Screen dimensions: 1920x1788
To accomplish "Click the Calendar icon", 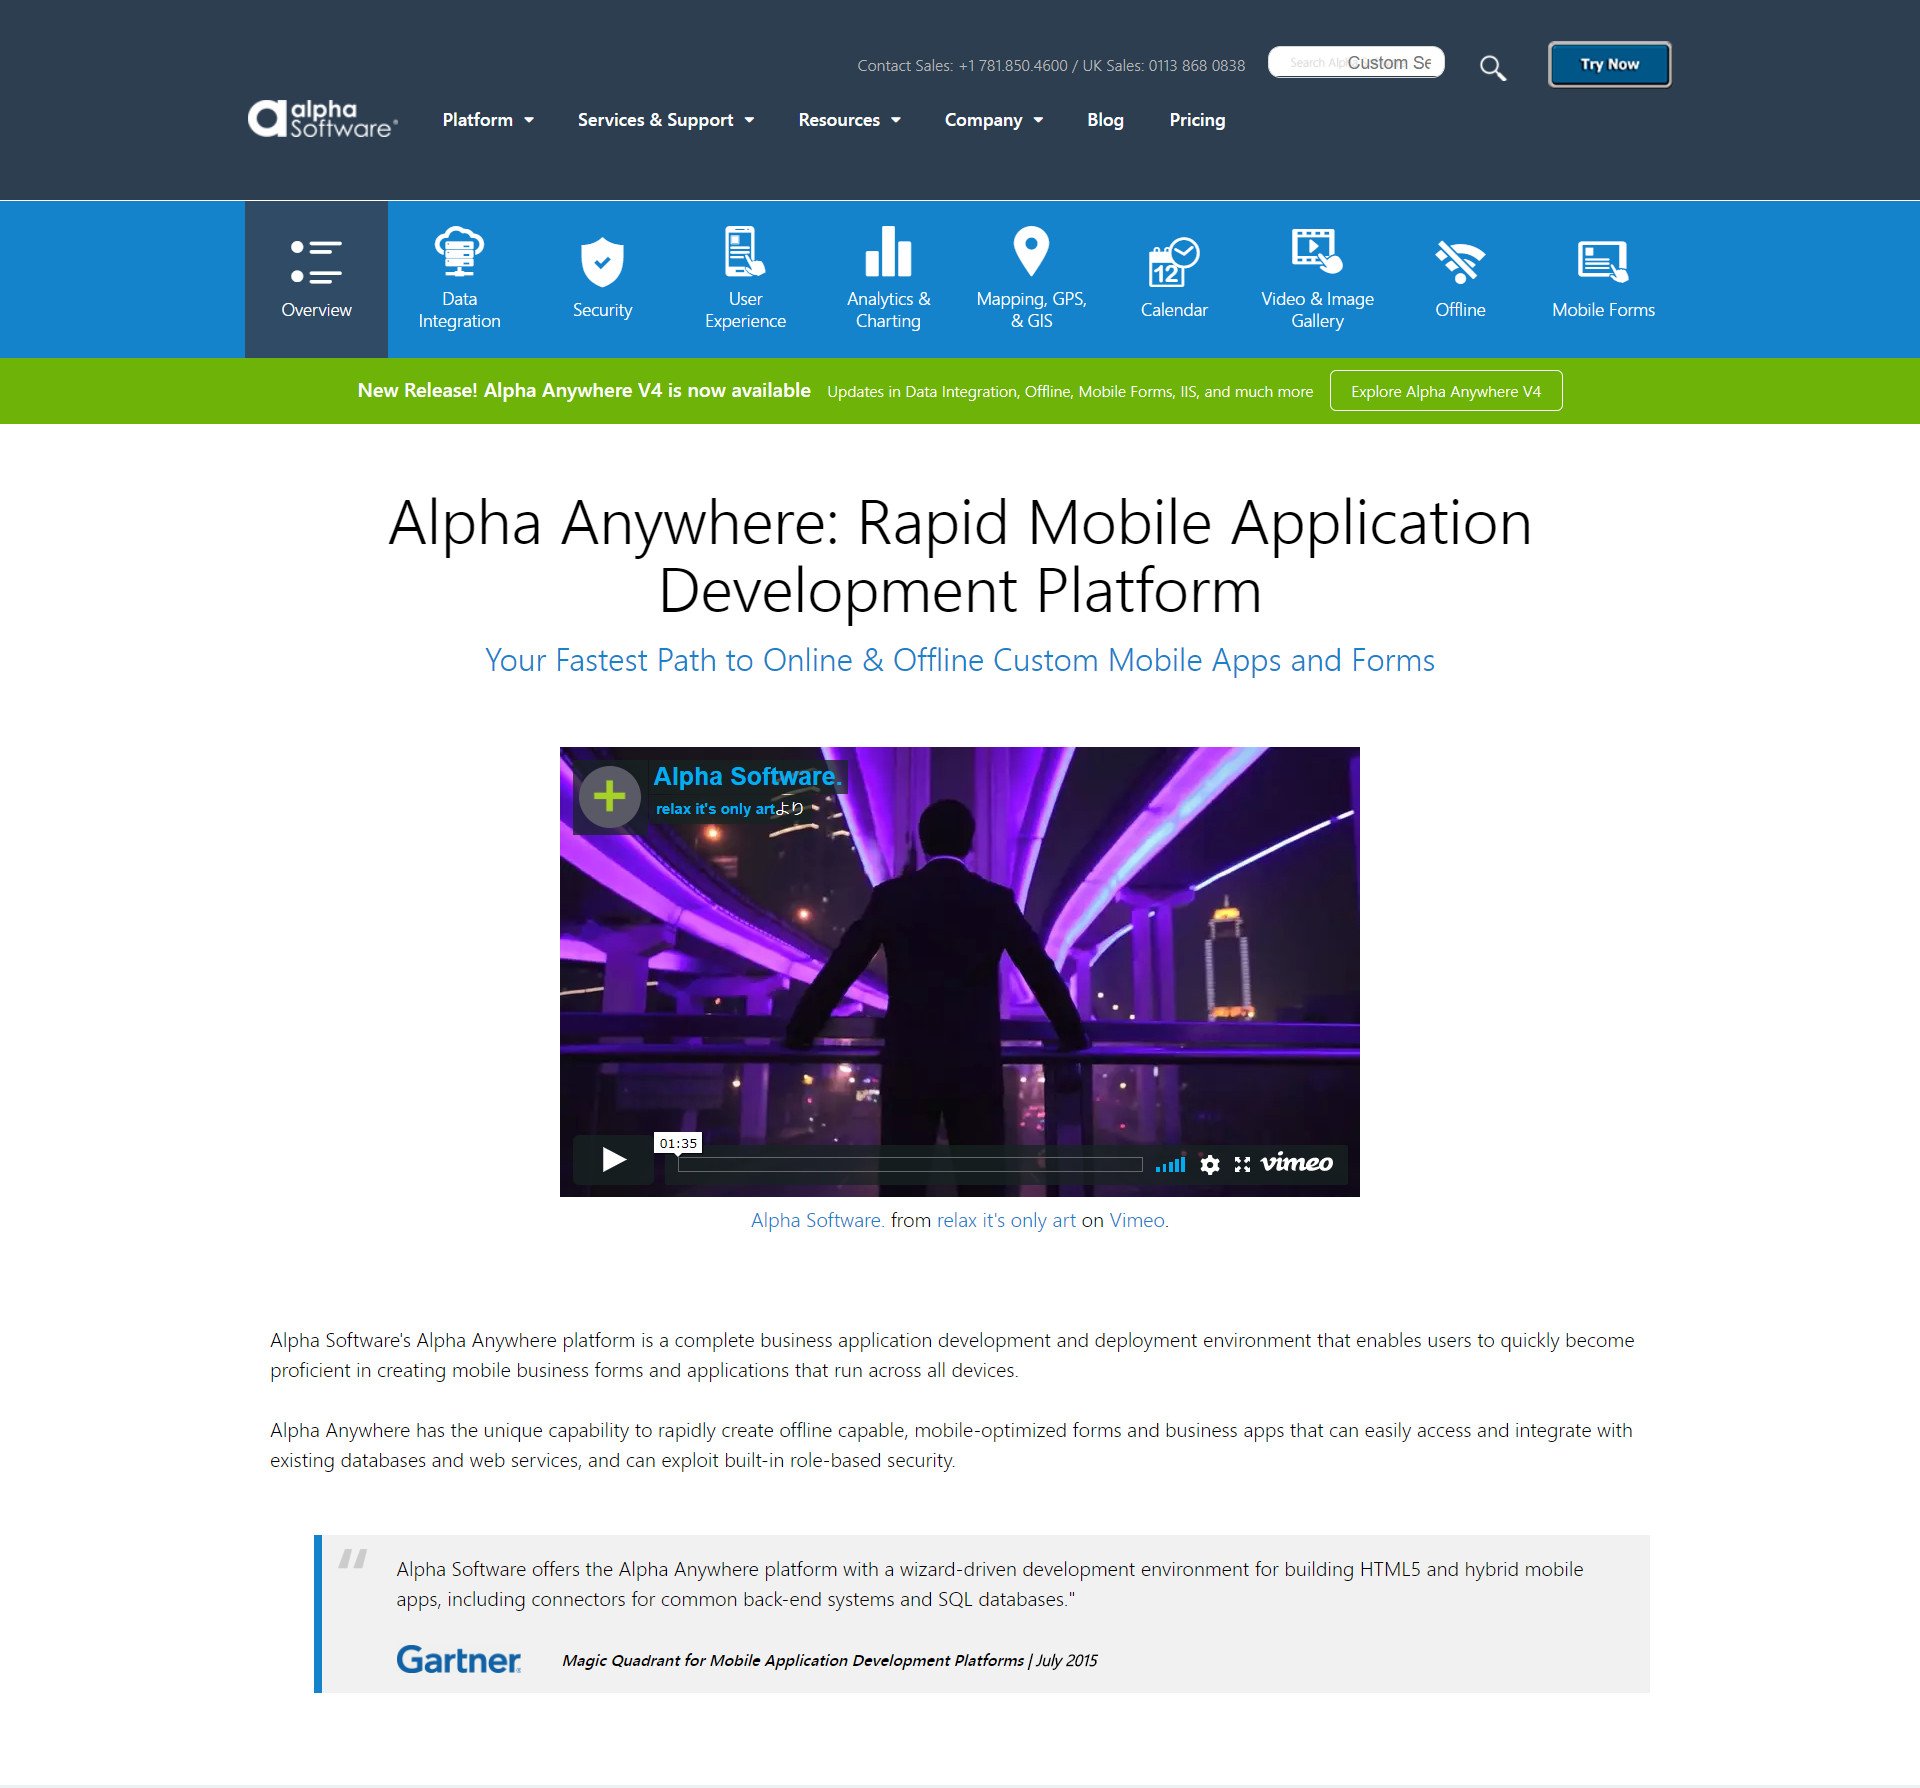I will [x=1174, y=262].
